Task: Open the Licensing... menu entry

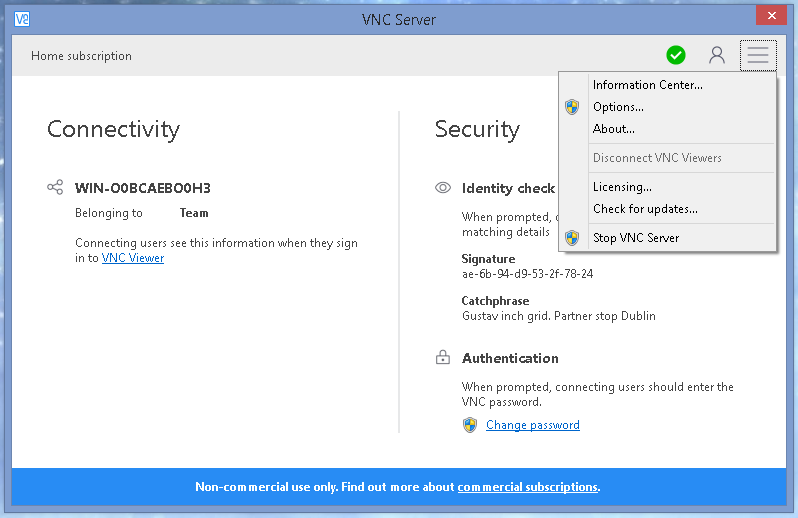Action: 622,187
